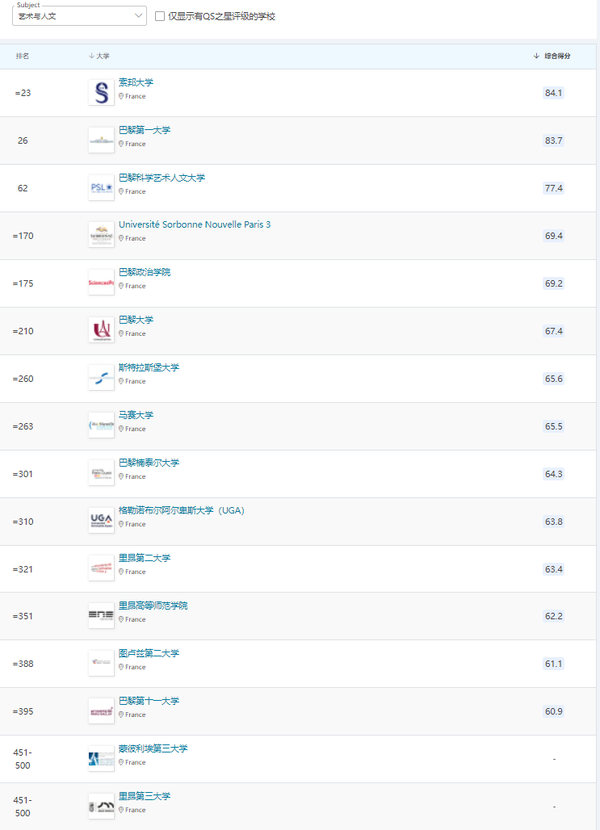Click the PSL logo icon
Viewport: 600px width, 830px height.
[x=101, y=188]
